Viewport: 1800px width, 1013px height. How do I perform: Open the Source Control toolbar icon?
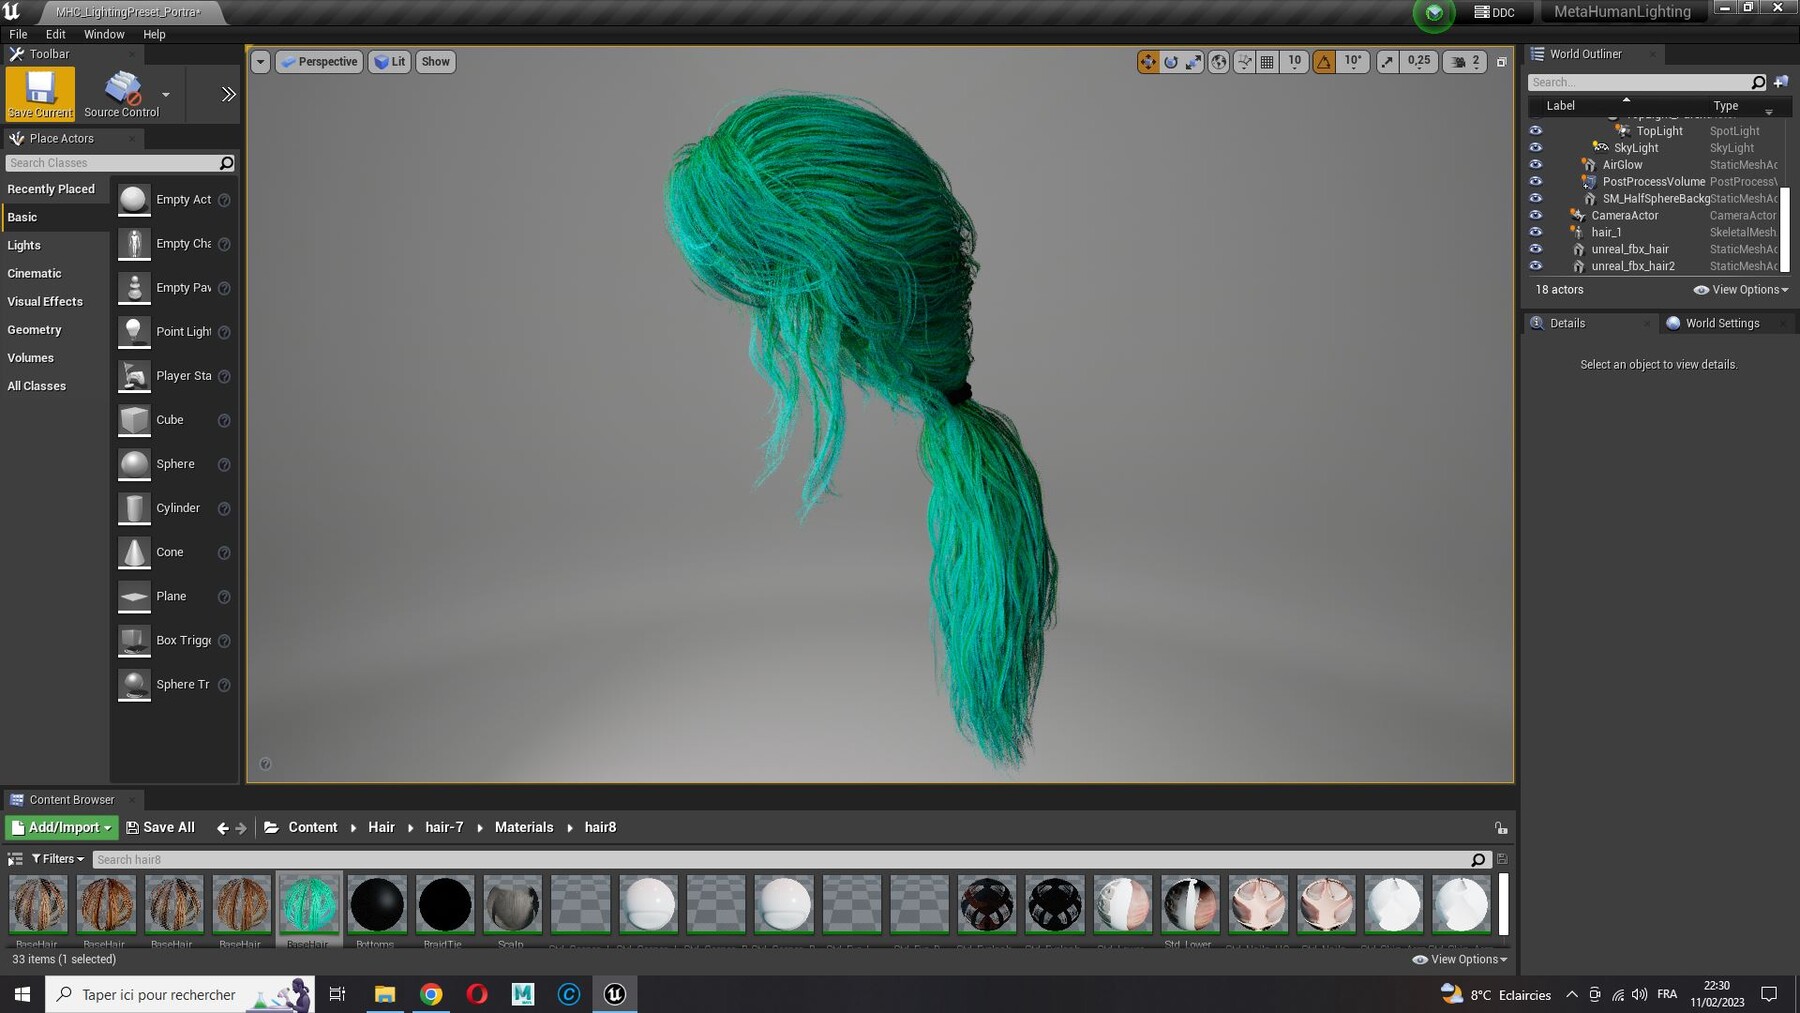(122, 93)
